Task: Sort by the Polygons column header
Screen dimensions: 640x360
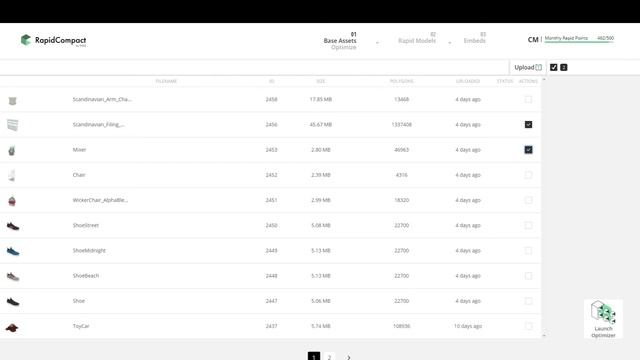Action: [x=402, y=81]
